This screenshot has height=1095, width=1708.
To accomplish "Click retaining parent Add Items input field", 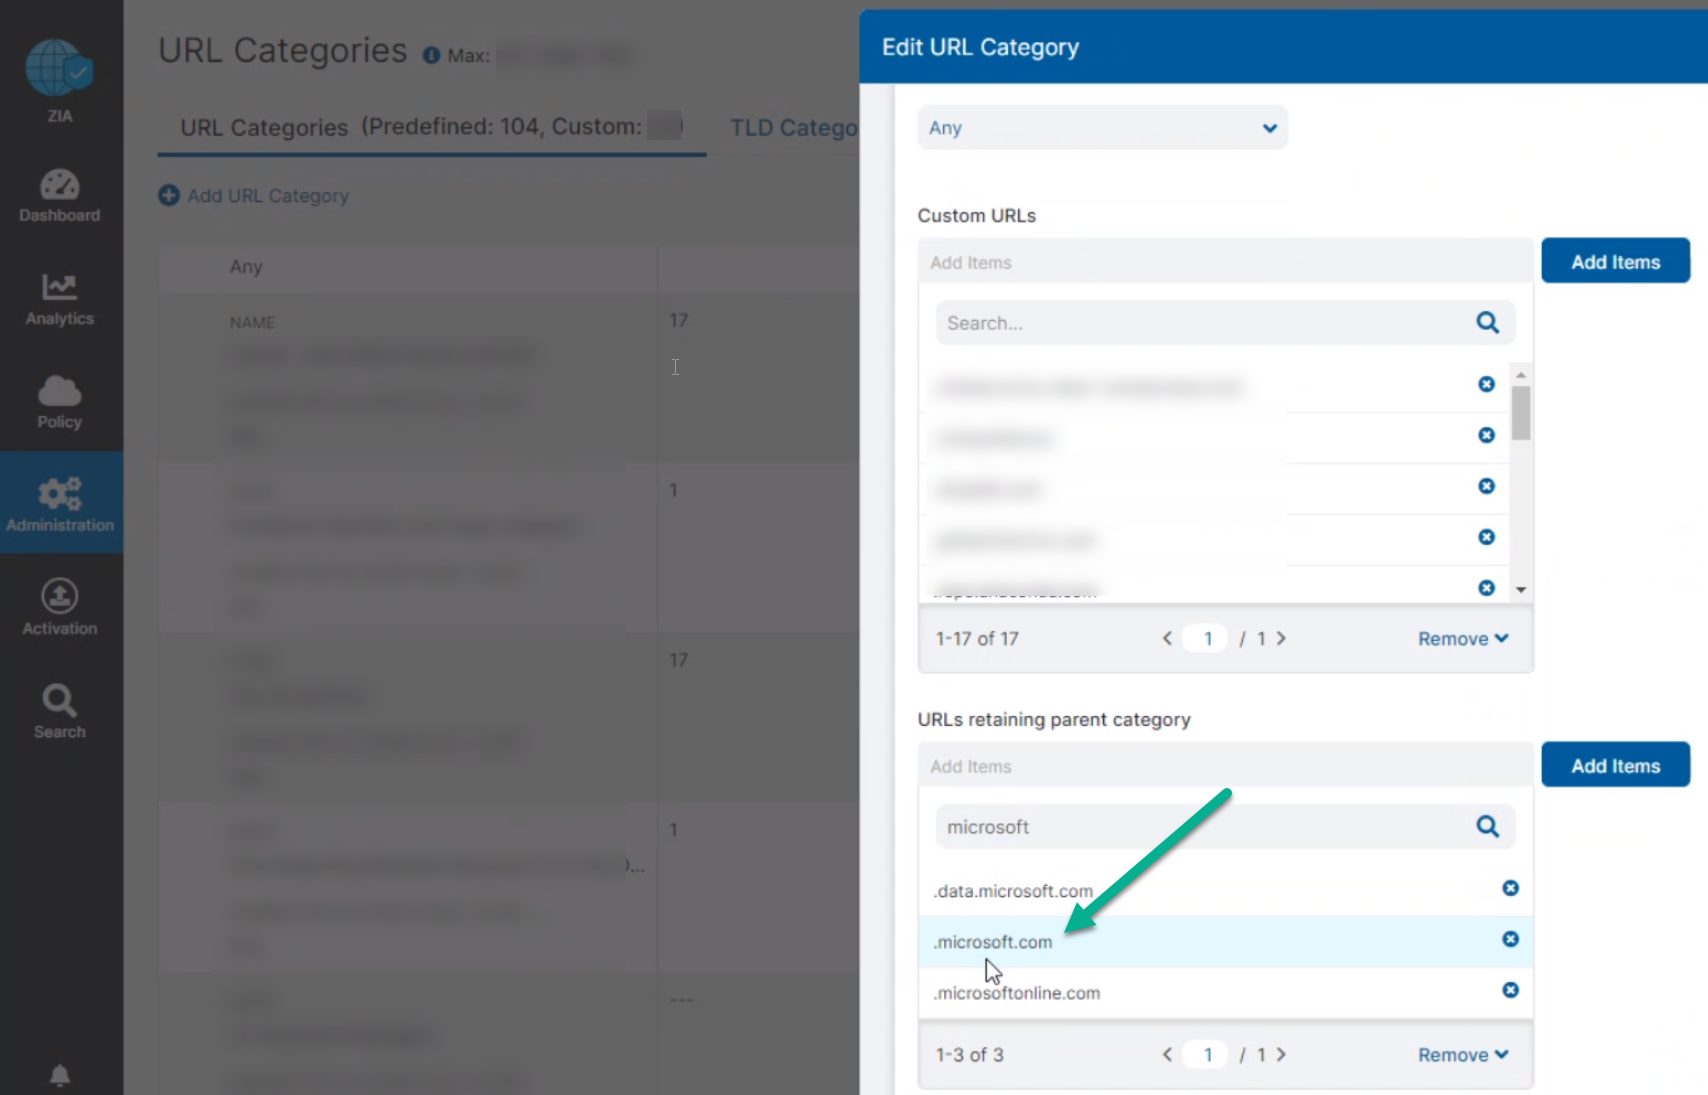I will point(1225,766).
